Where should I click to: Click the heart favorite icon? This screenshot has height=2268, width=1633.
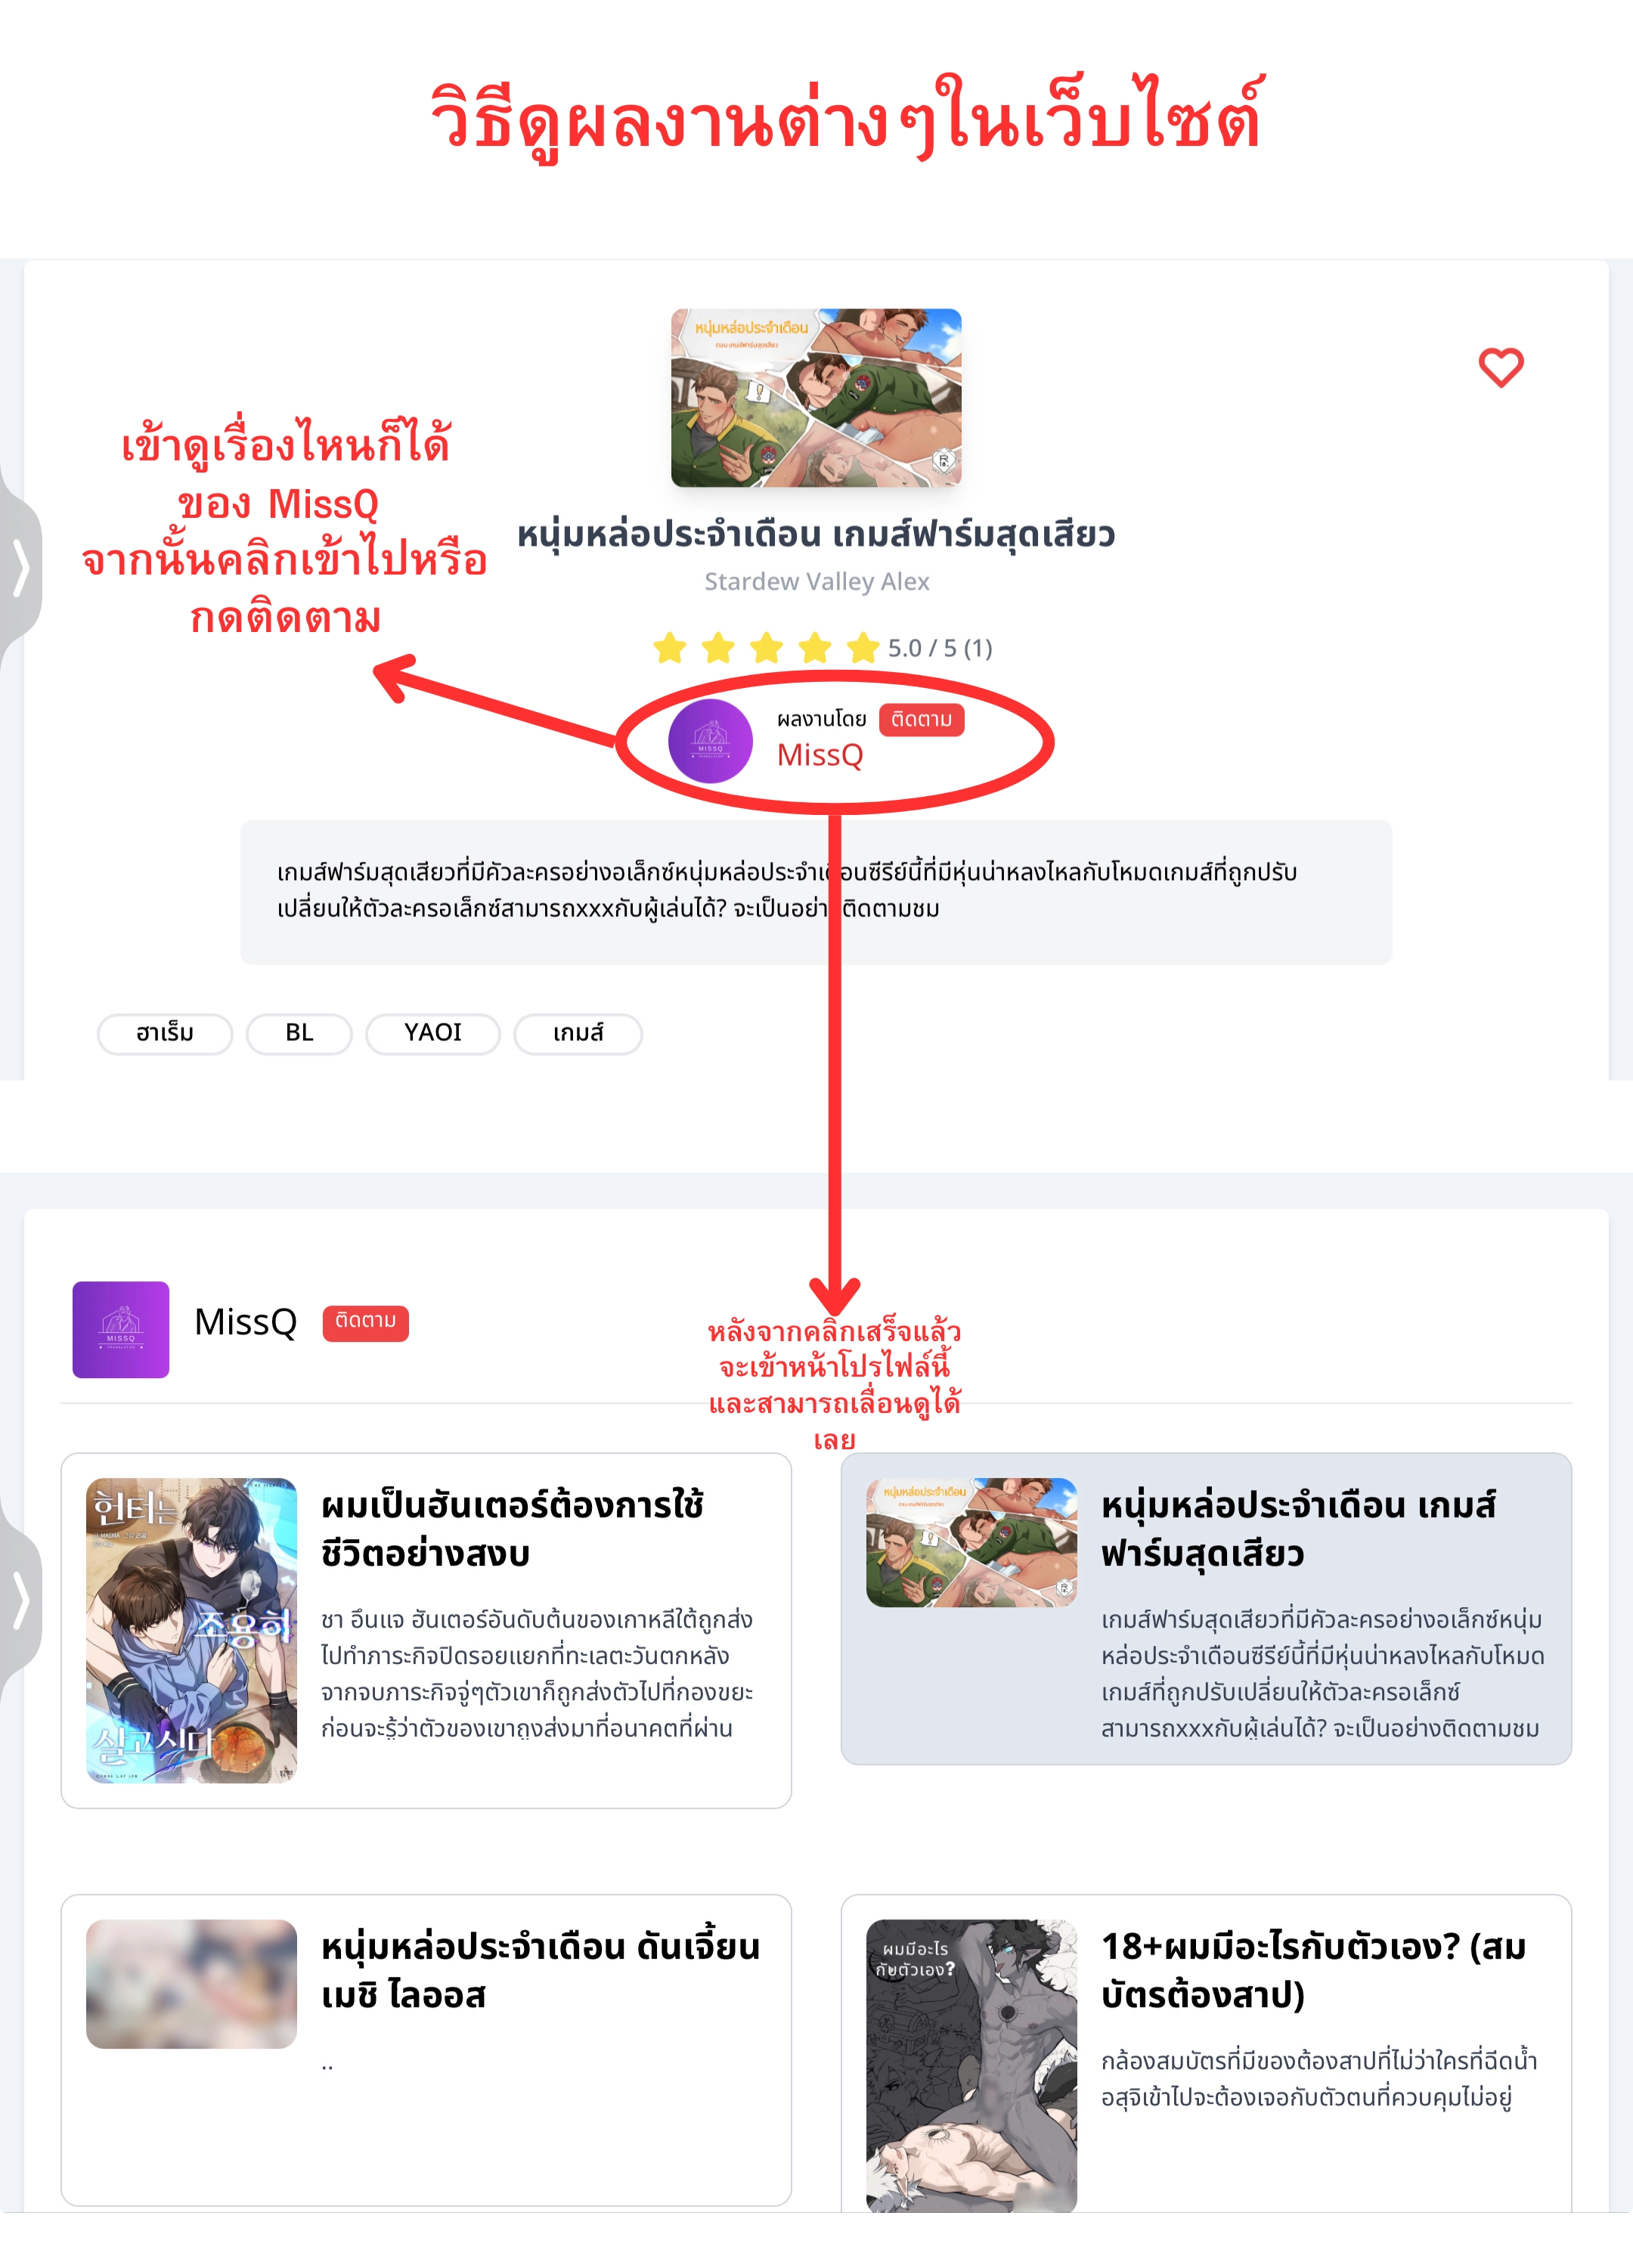(x=1501, y=367)
